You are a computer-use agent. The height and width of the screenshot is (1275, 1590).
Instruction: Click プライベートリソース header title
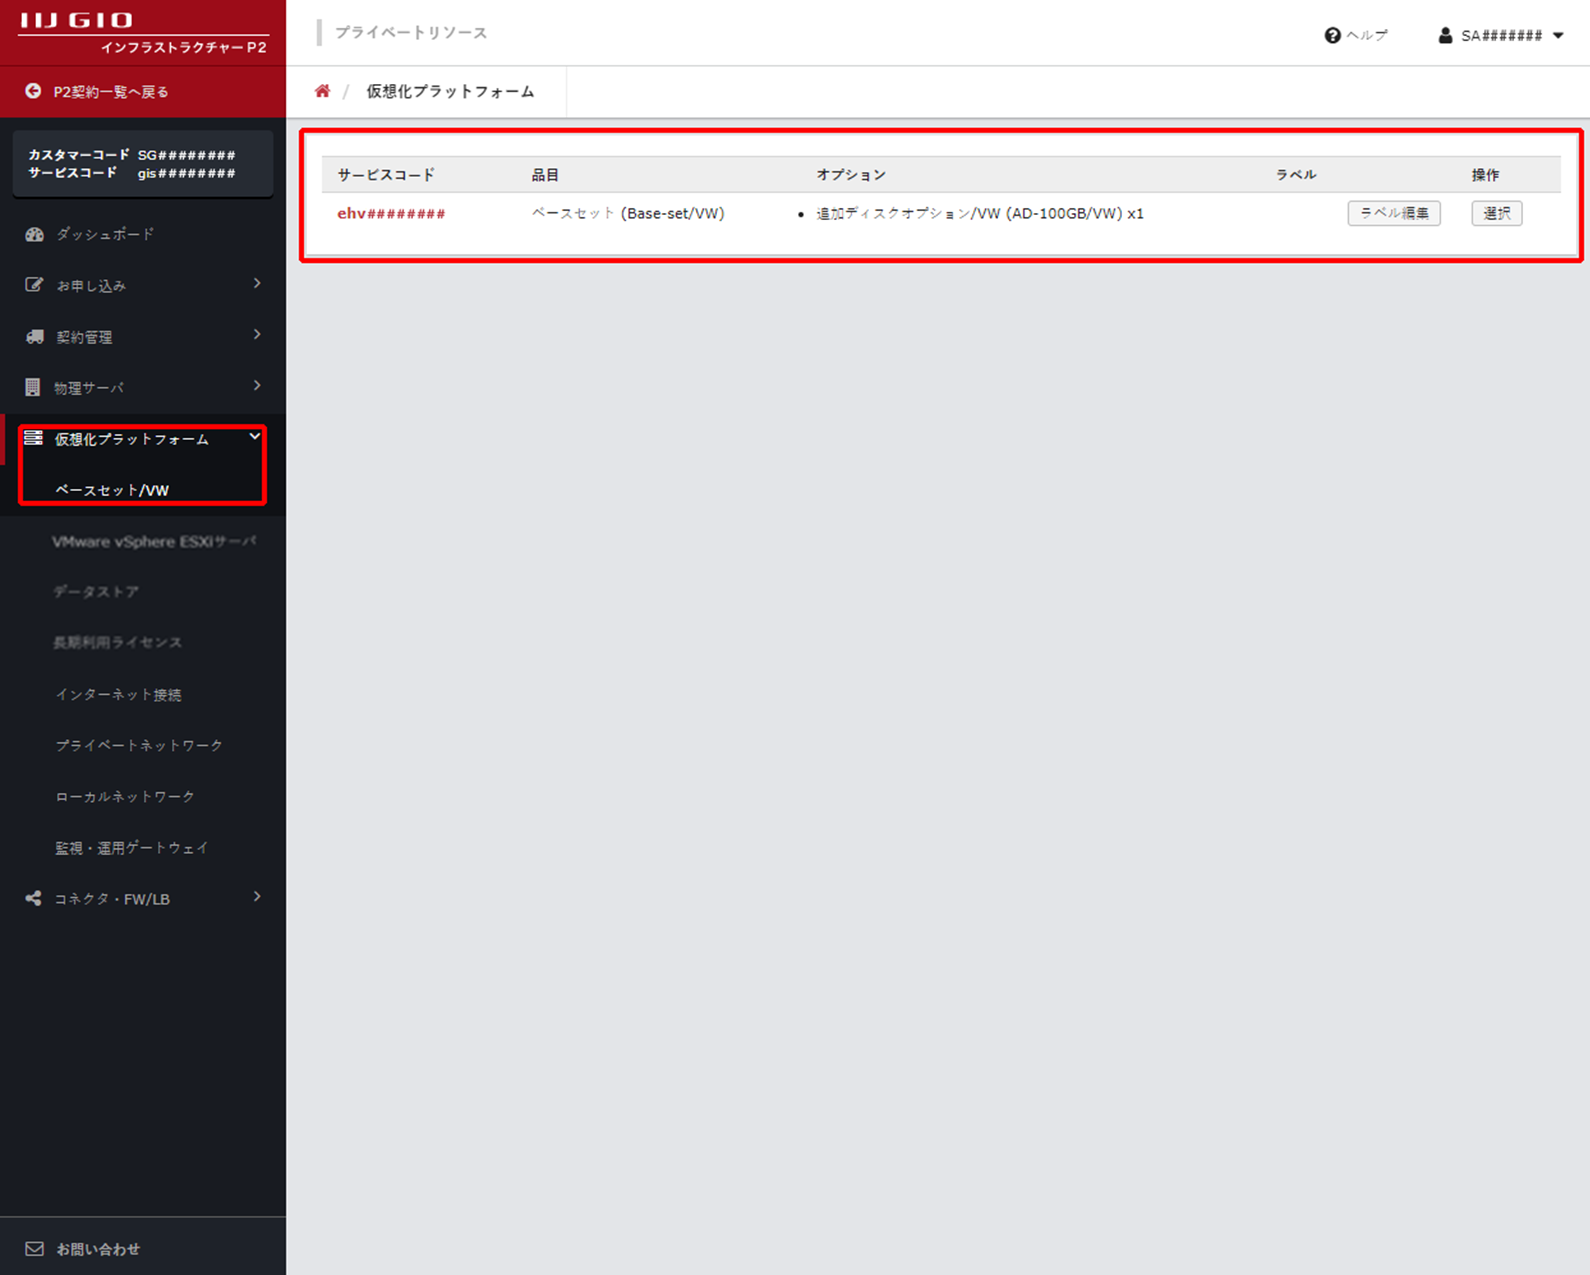click(x=411, y=33)
